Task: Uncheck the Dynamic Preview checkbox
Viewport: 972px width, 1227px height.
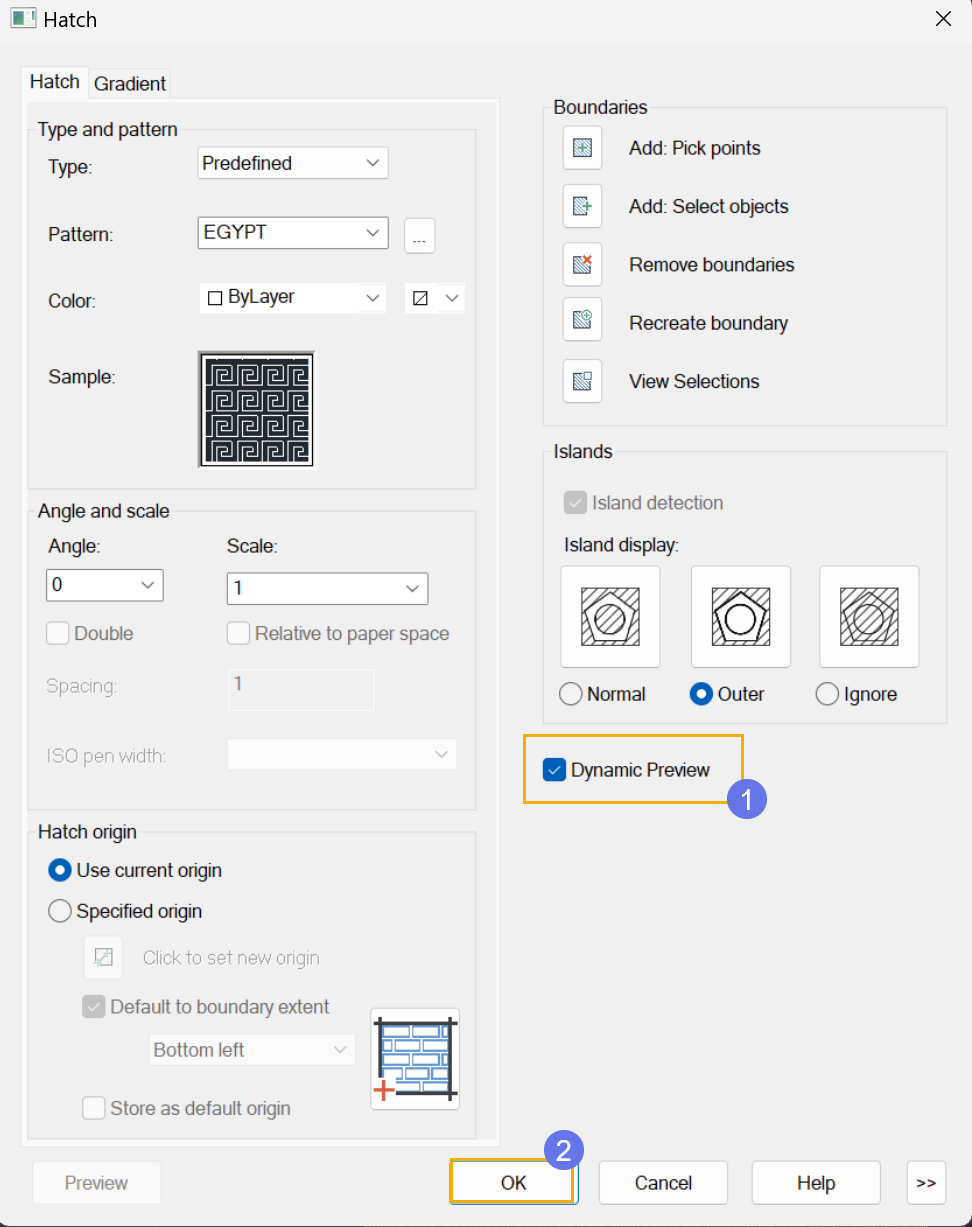Action: (x=555, y=770)
